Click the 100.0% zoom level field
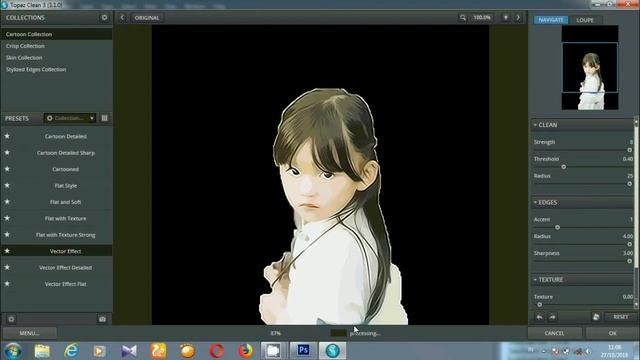This screenshot has height=360, width=640. [482, 18]
